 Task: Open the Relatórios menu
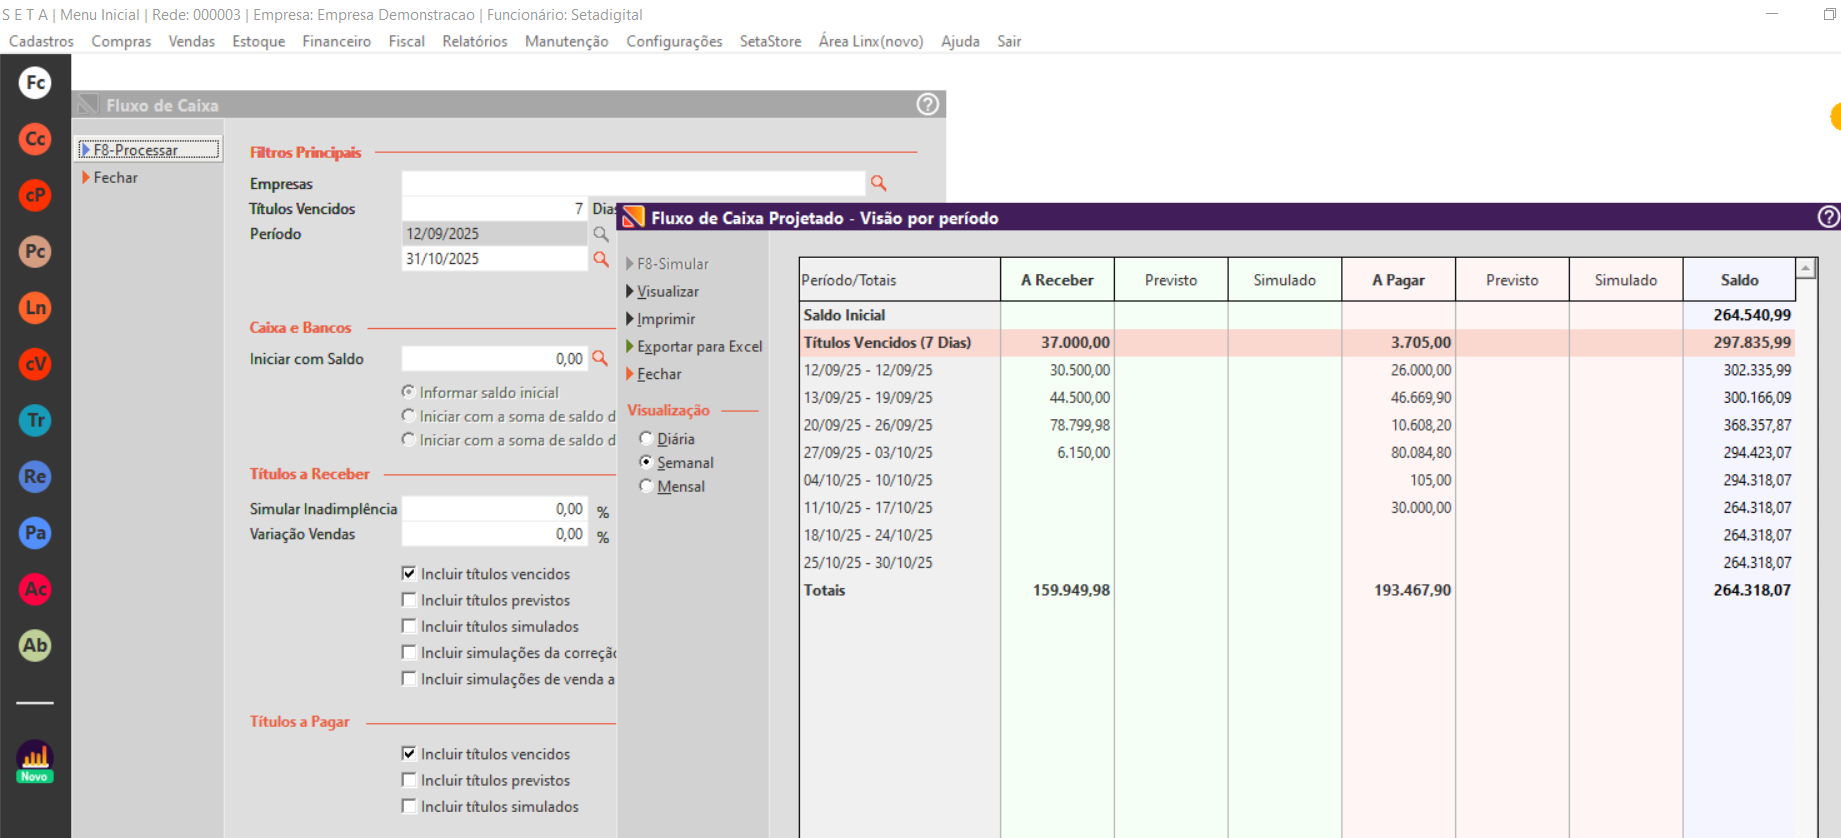click(474, 41)
